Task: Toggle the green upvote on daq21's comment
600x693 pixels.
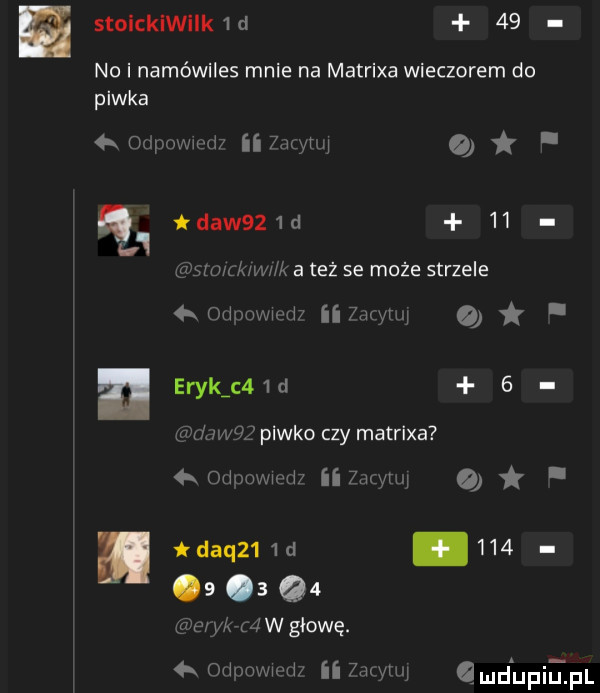Action: [440, 548]
